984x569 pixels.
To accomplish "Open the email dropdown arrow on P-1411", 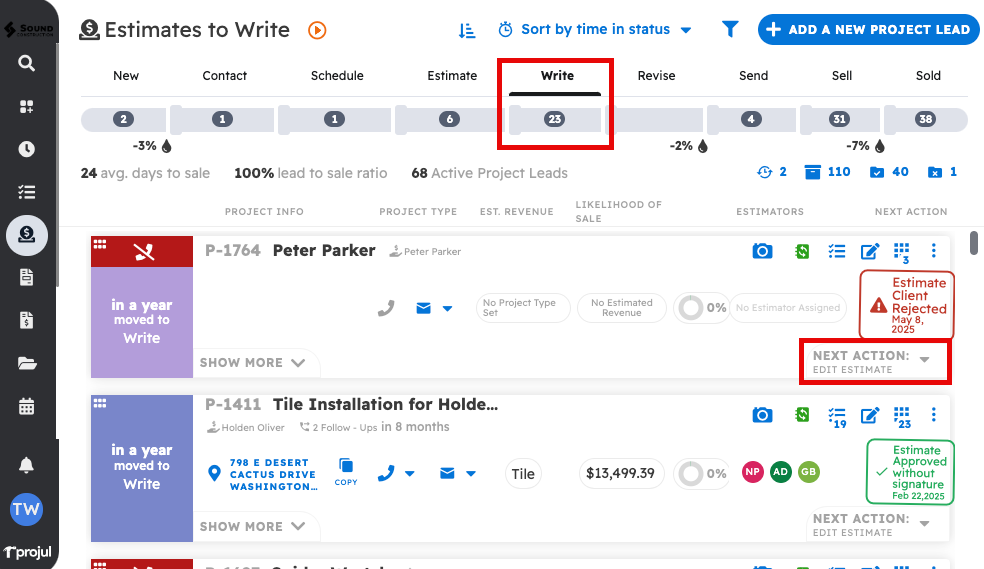I will (x=471, y=474).
